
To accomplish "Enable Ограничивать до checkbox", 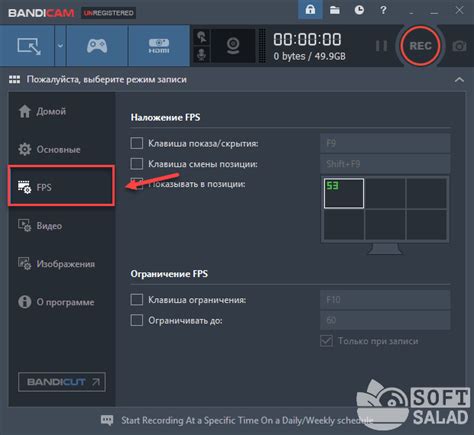I will 137,320.
